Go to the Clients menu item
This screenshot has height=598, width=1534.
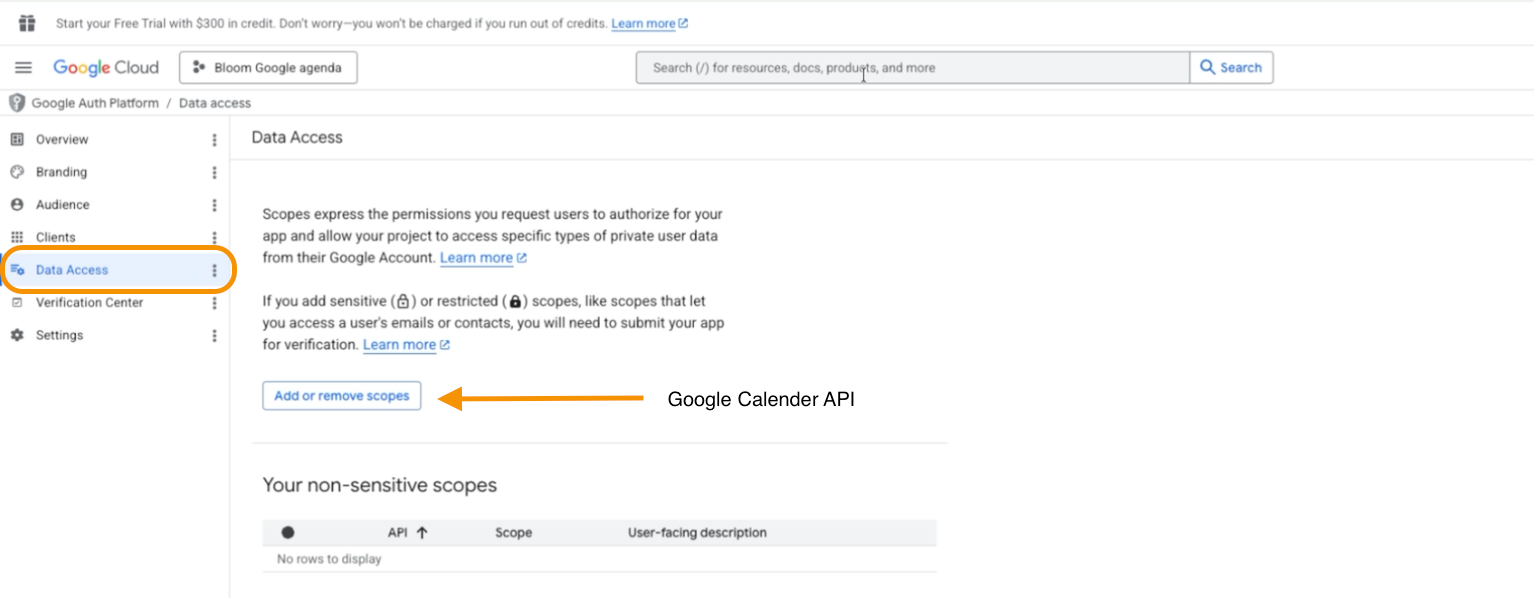tap(56, 237)
